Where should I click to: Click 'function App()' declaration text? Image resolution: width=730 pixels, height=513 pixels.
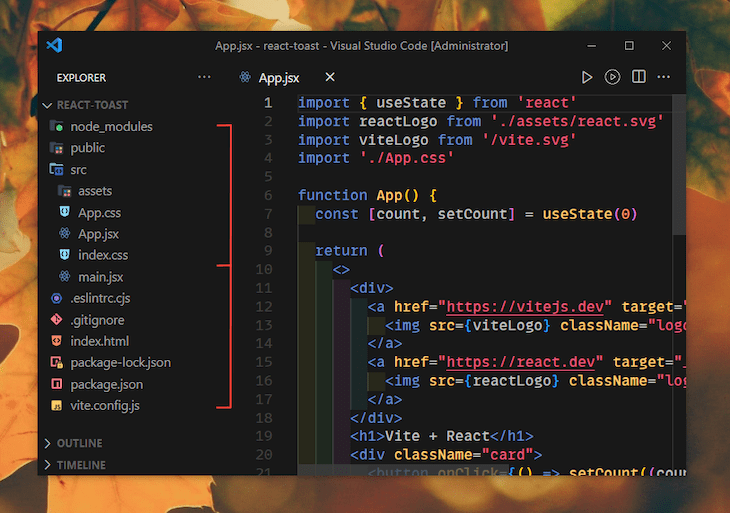click(x=358, y=196)
